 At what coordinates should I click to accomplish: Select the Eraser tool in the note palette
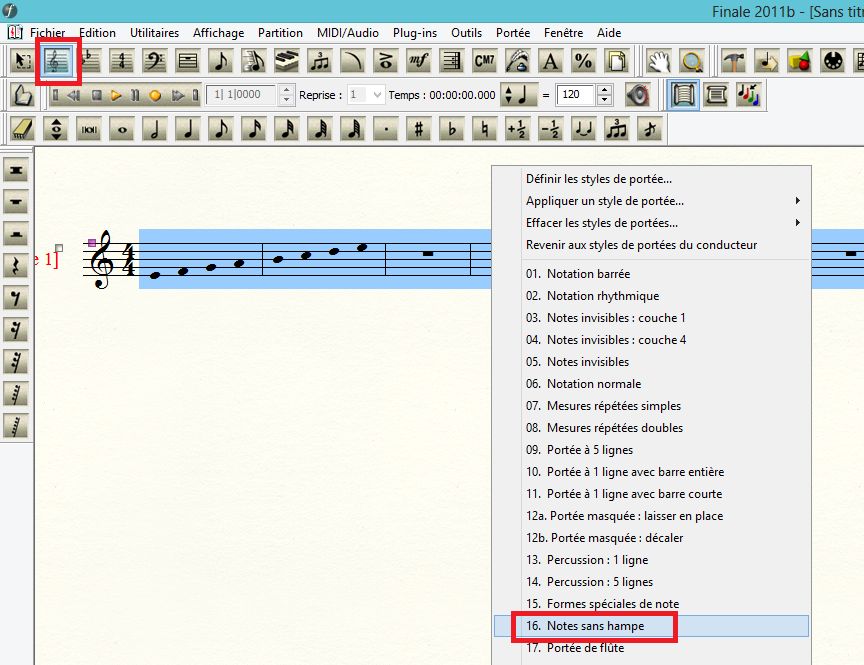(24, 129)
